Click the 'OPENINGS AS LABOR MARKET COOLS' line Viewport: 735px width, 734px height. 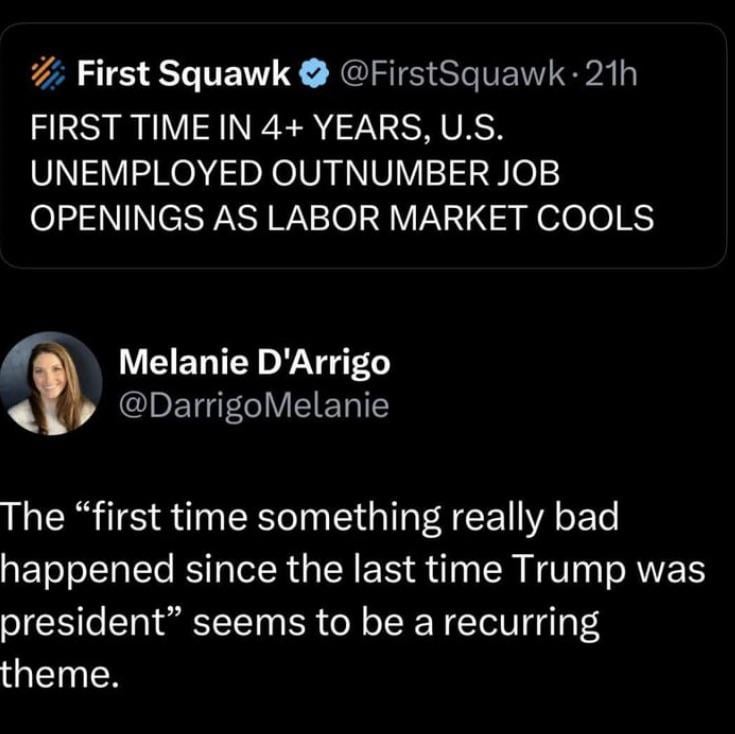(342, 217)
